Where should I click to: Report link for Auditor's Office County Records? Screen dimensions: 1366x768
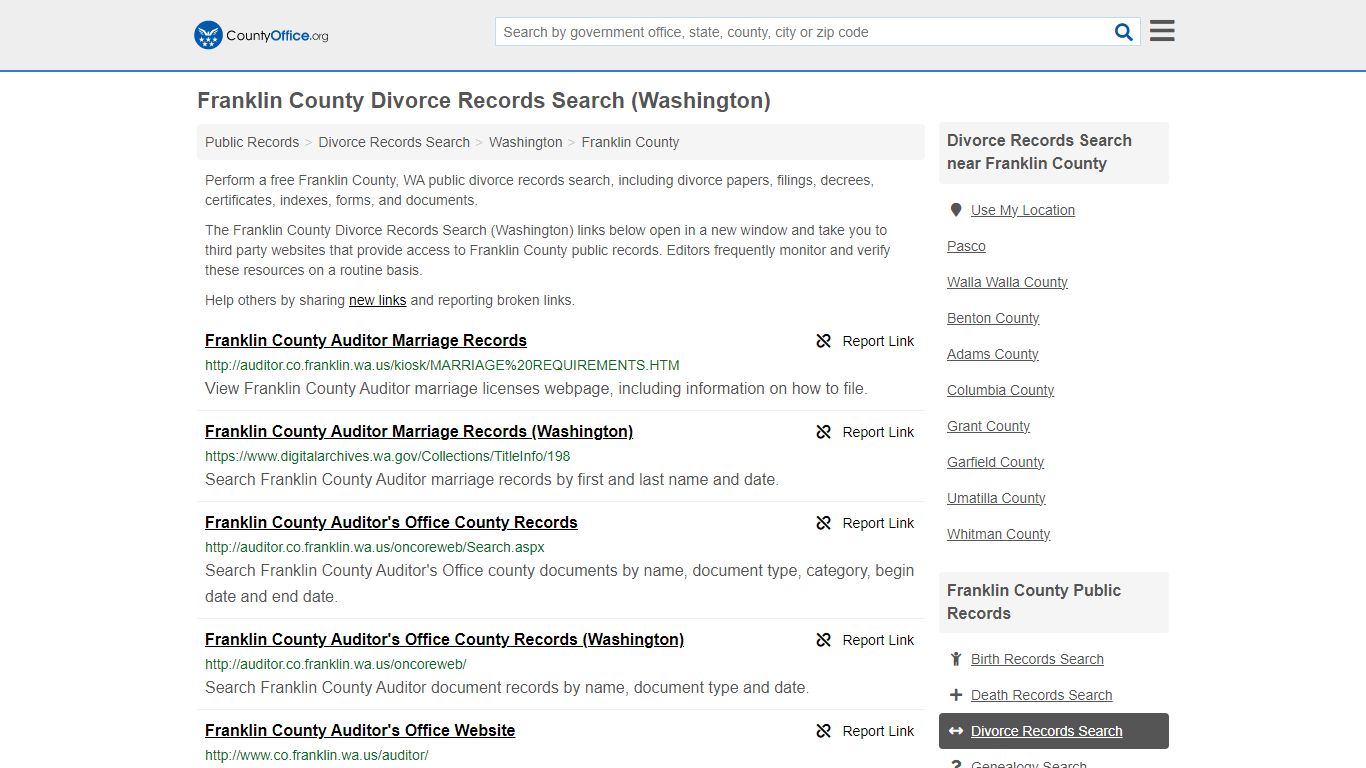point(878,523)
